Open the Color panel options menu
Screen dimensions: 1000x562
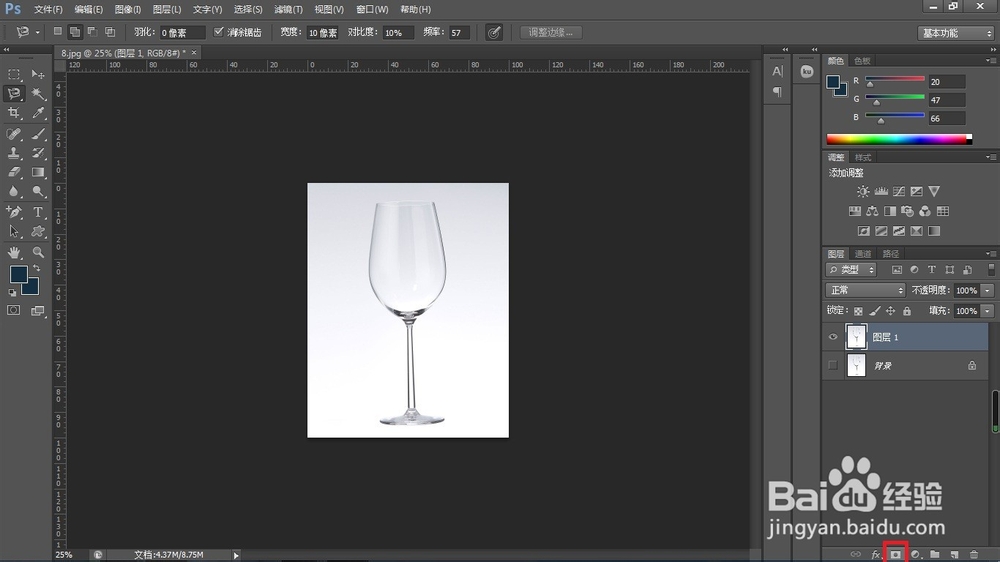click(990, 61)
